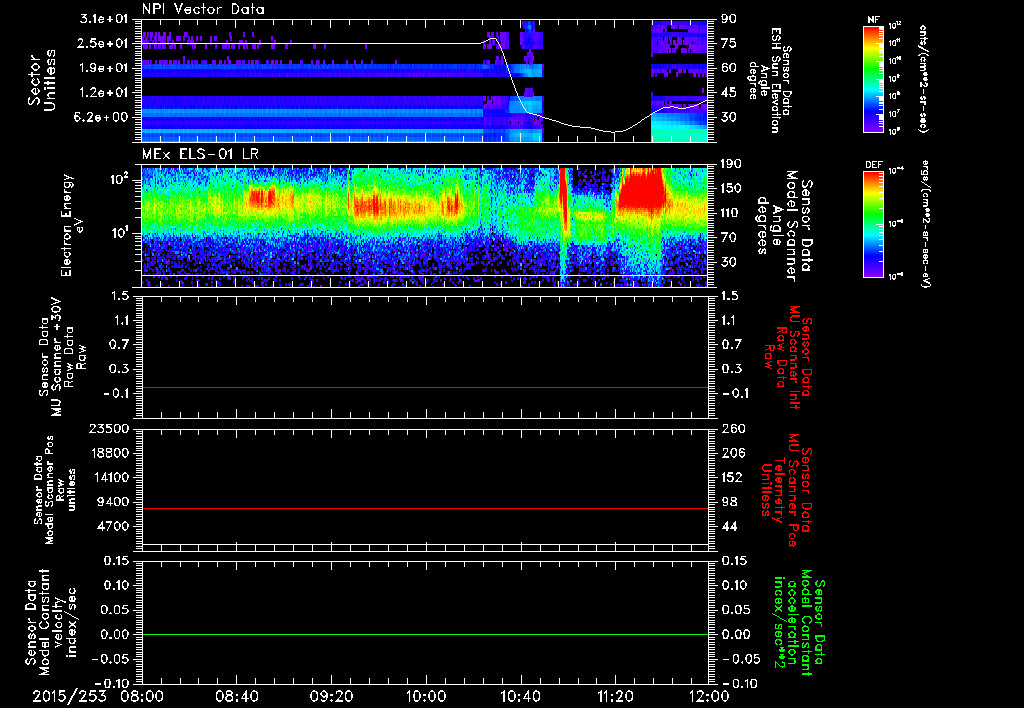This screenshot has height=708, width=1024.
Task: Click the 'NPI Vector Data' panel title
Action: [x=204, y=9]
